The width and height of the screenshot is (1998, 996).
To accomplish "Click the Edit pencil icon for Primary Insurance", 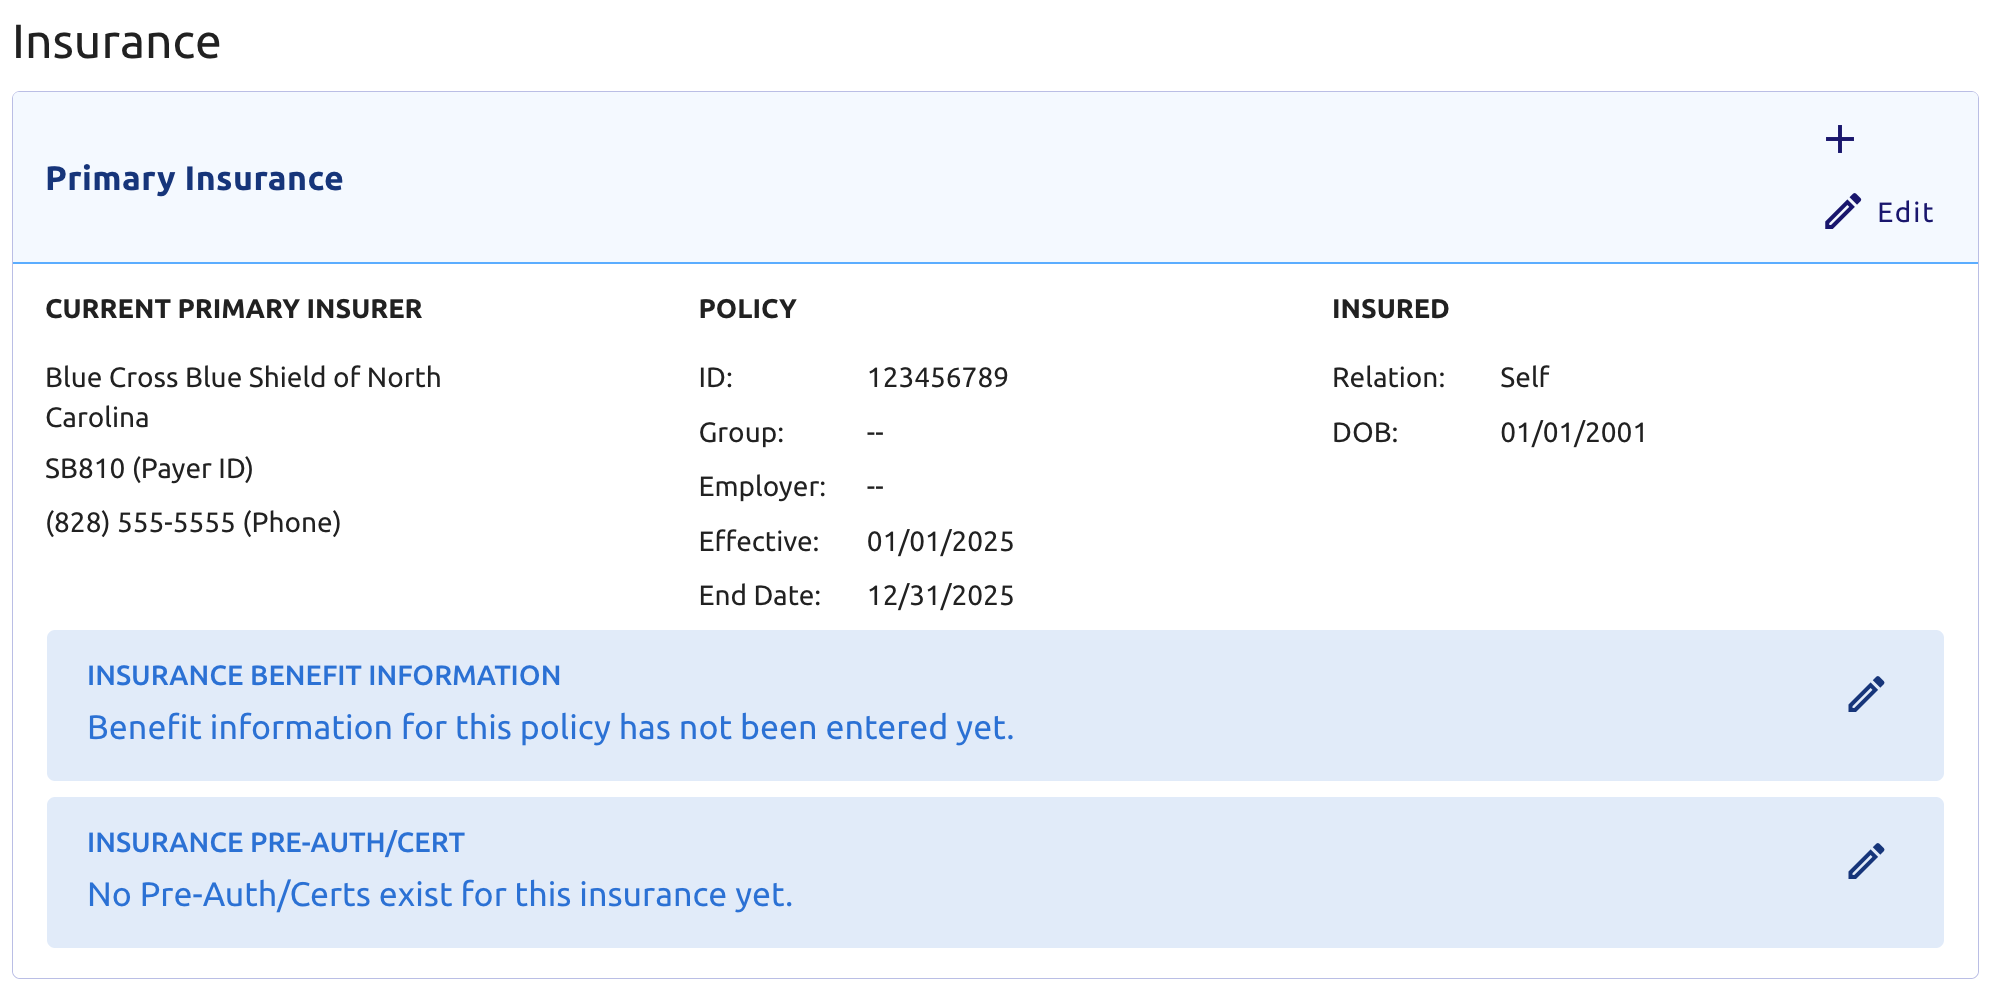I will pos(1843,212).
